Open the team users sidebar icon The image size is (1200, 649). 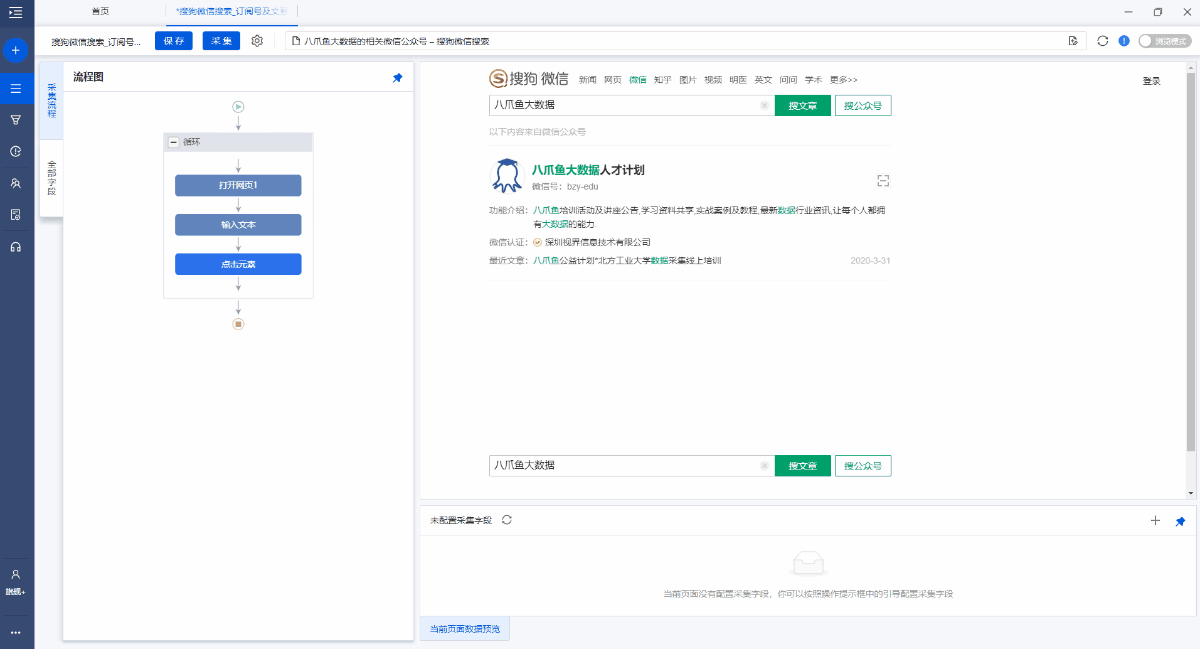pos(15,183)
